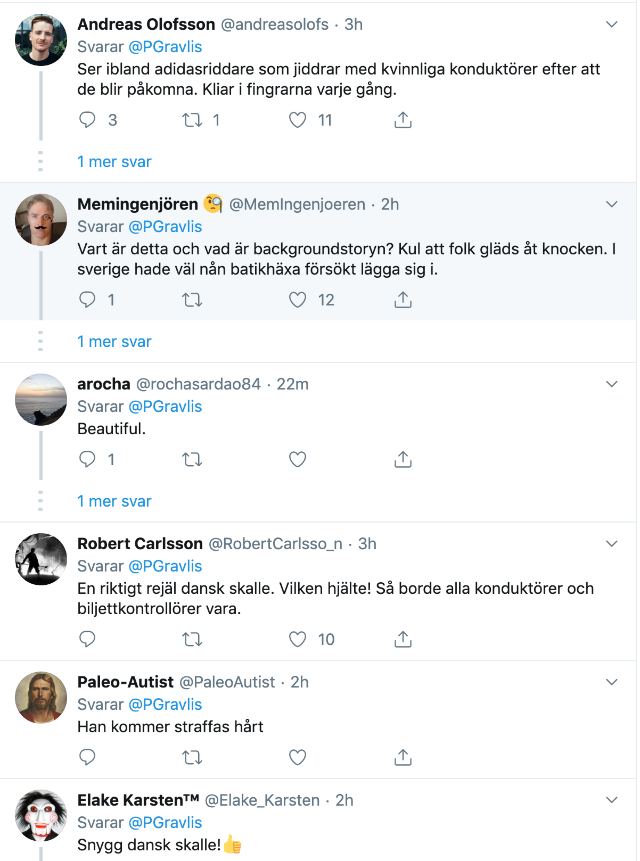Open more options chevron on Andreas Olofsson's tweet
640x861 pixels.
click(x=613, y=24)
